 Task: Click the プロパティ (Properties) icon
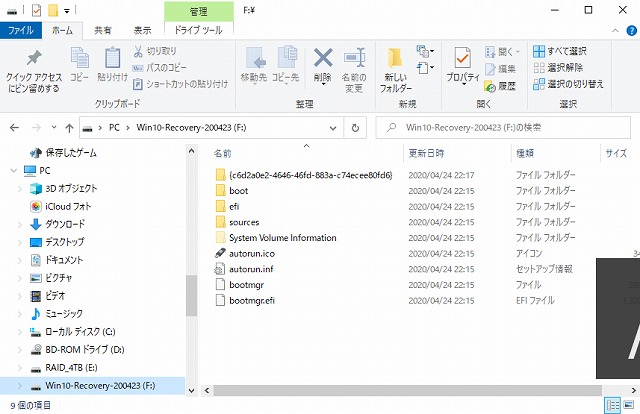click(463, 65)
